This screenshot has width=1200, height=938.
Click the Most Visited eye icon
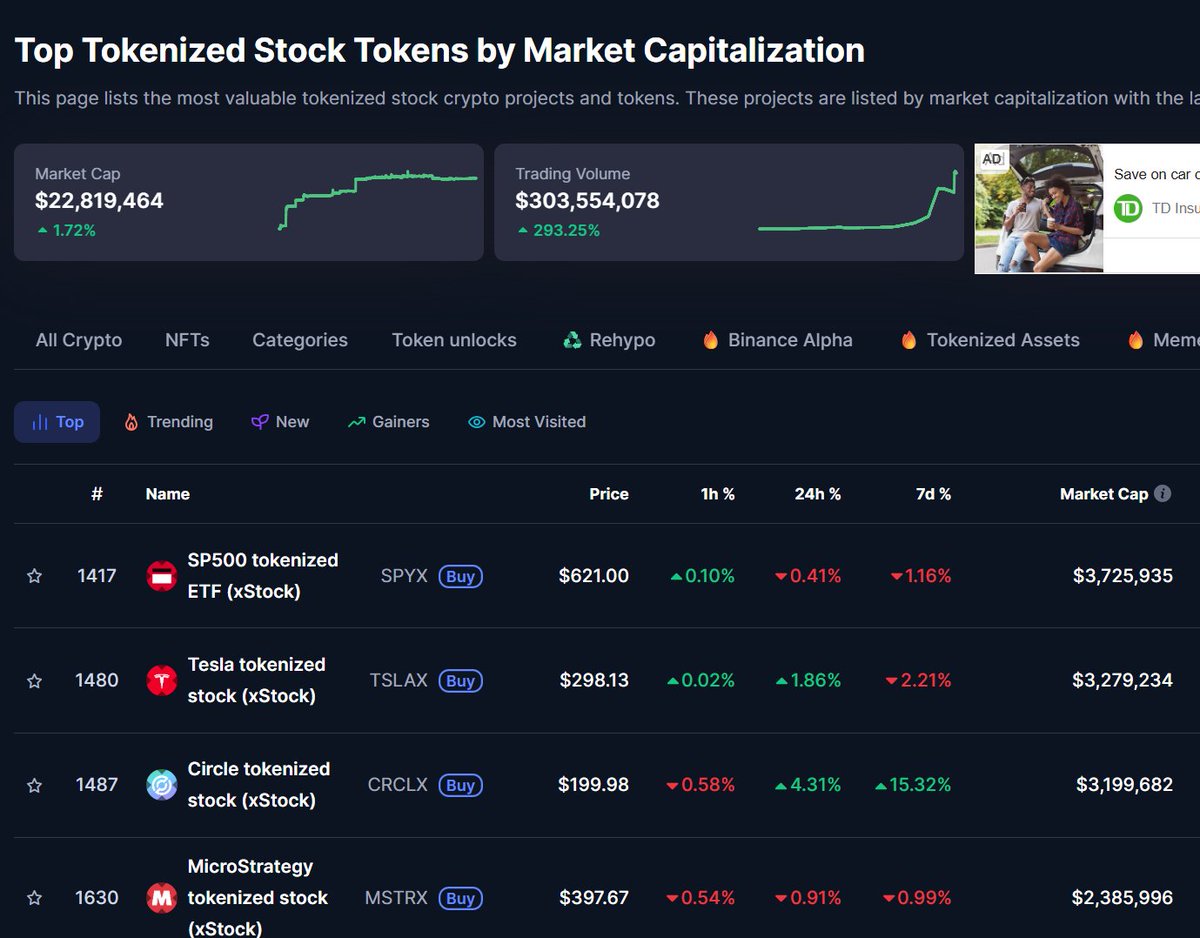(x=477, y=422)
